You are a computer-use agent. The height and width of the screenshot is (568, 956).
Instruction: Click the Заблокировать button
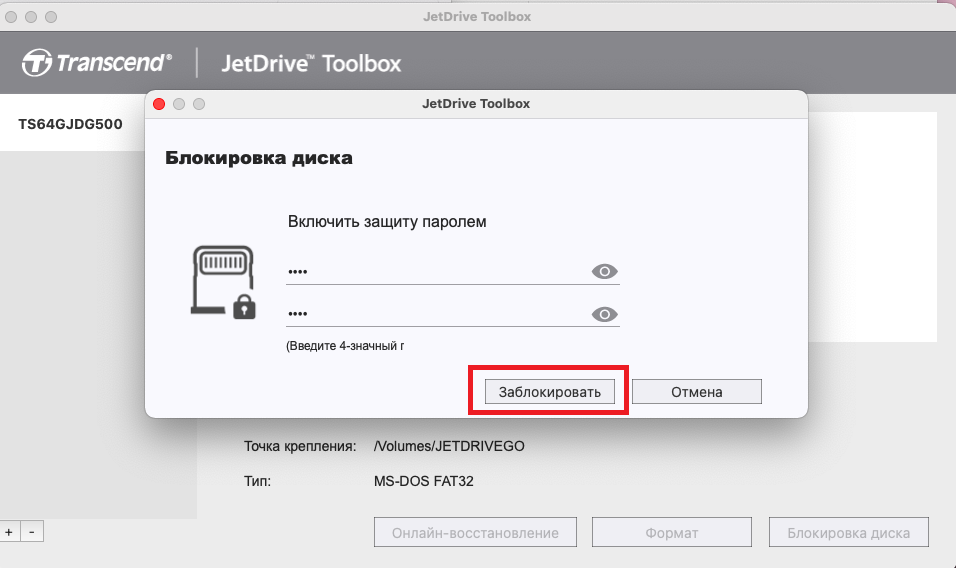coord(549,391)
